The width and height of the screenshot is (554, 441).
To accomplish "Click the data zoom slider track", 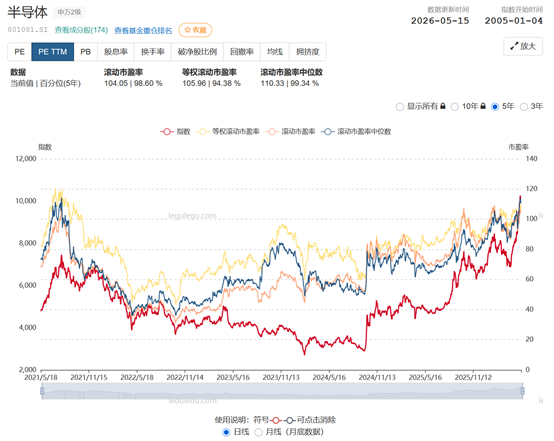I will click(282, 391).
